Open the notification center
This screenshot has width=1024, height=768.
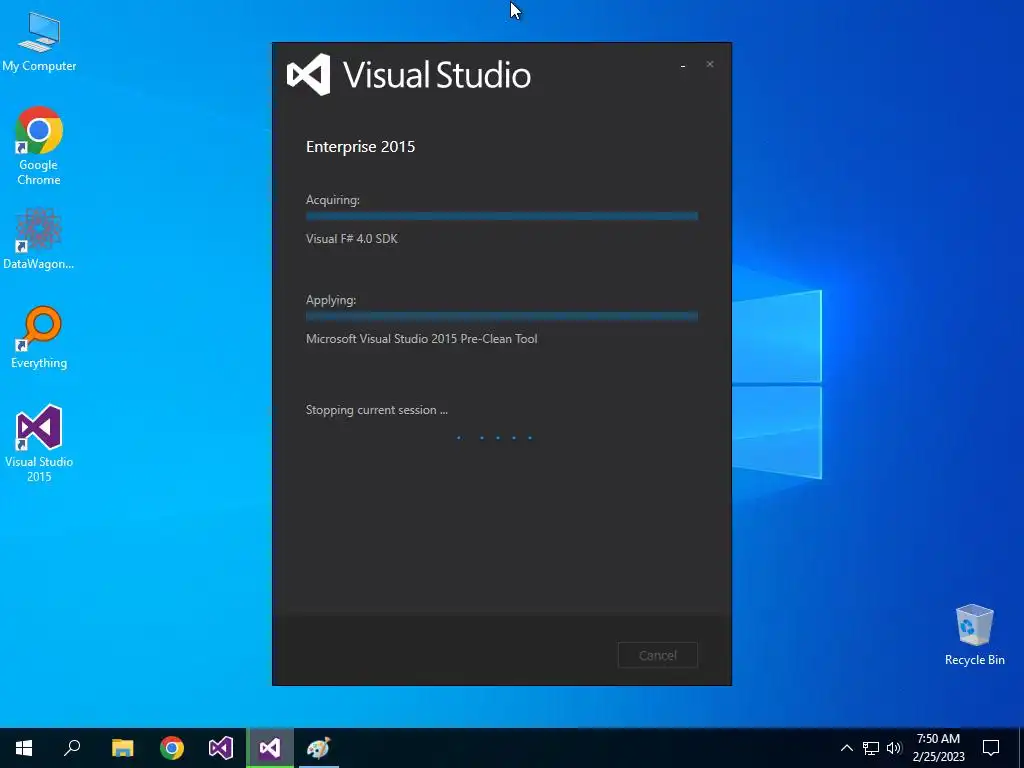[991, 748]
